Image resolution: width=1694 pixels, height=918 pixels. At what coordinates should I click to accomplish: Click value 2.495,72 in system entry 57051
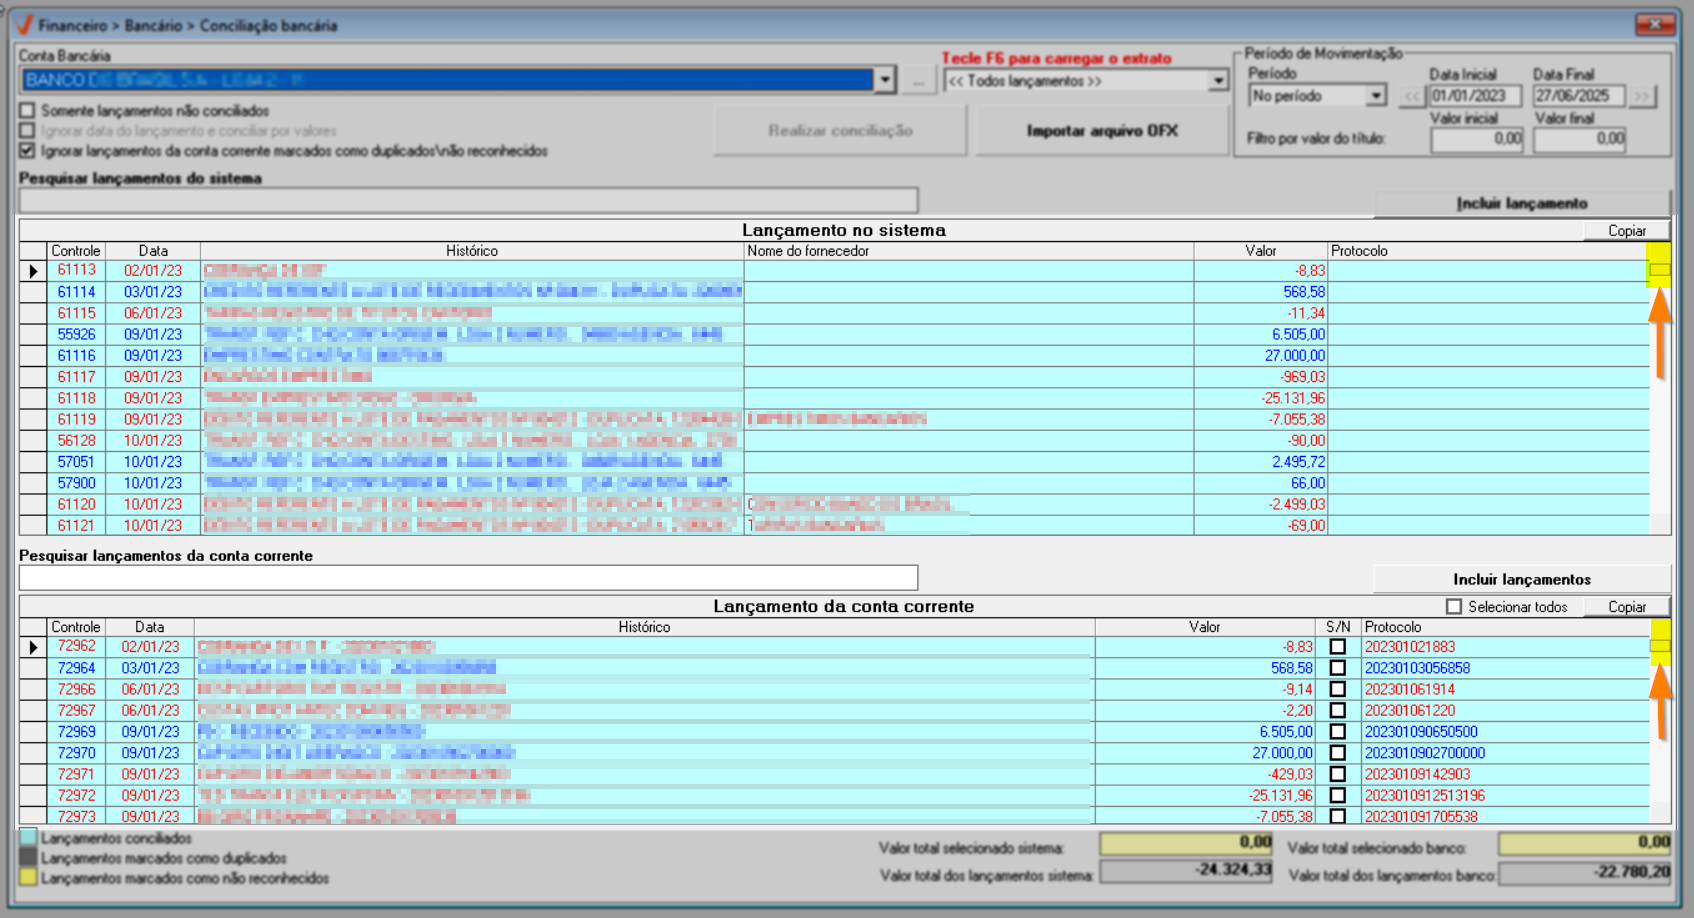pos(1298,462)
